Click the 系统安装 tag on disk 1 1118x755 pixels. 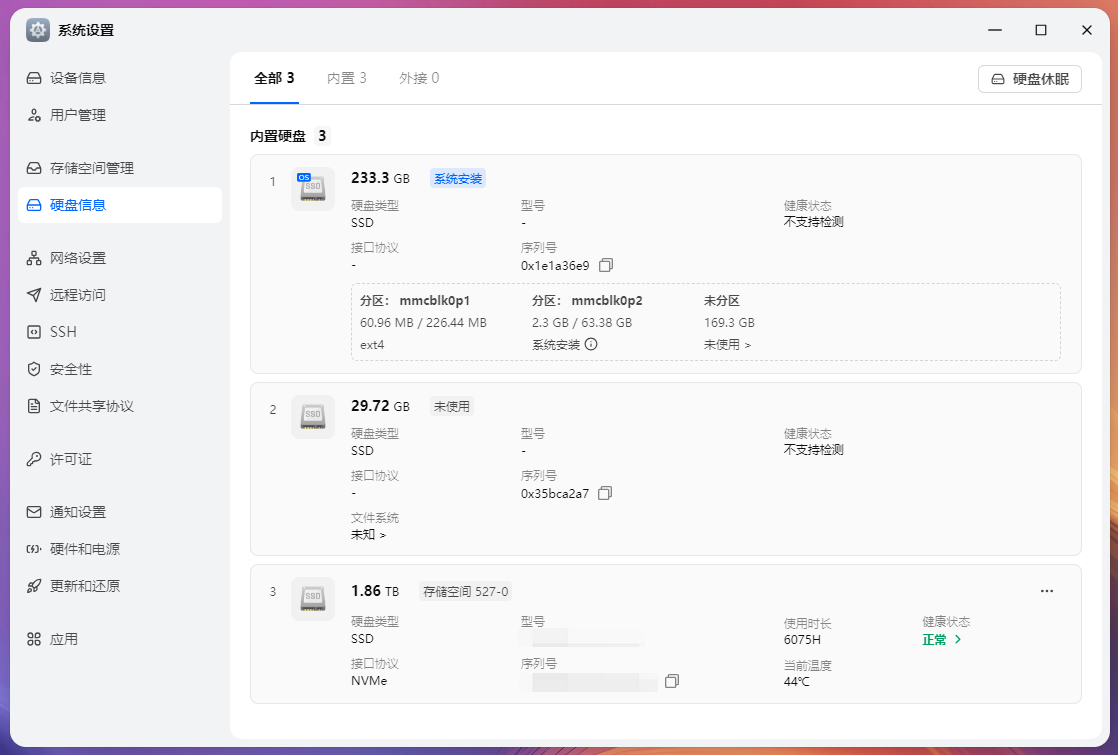tap(458, 178)
